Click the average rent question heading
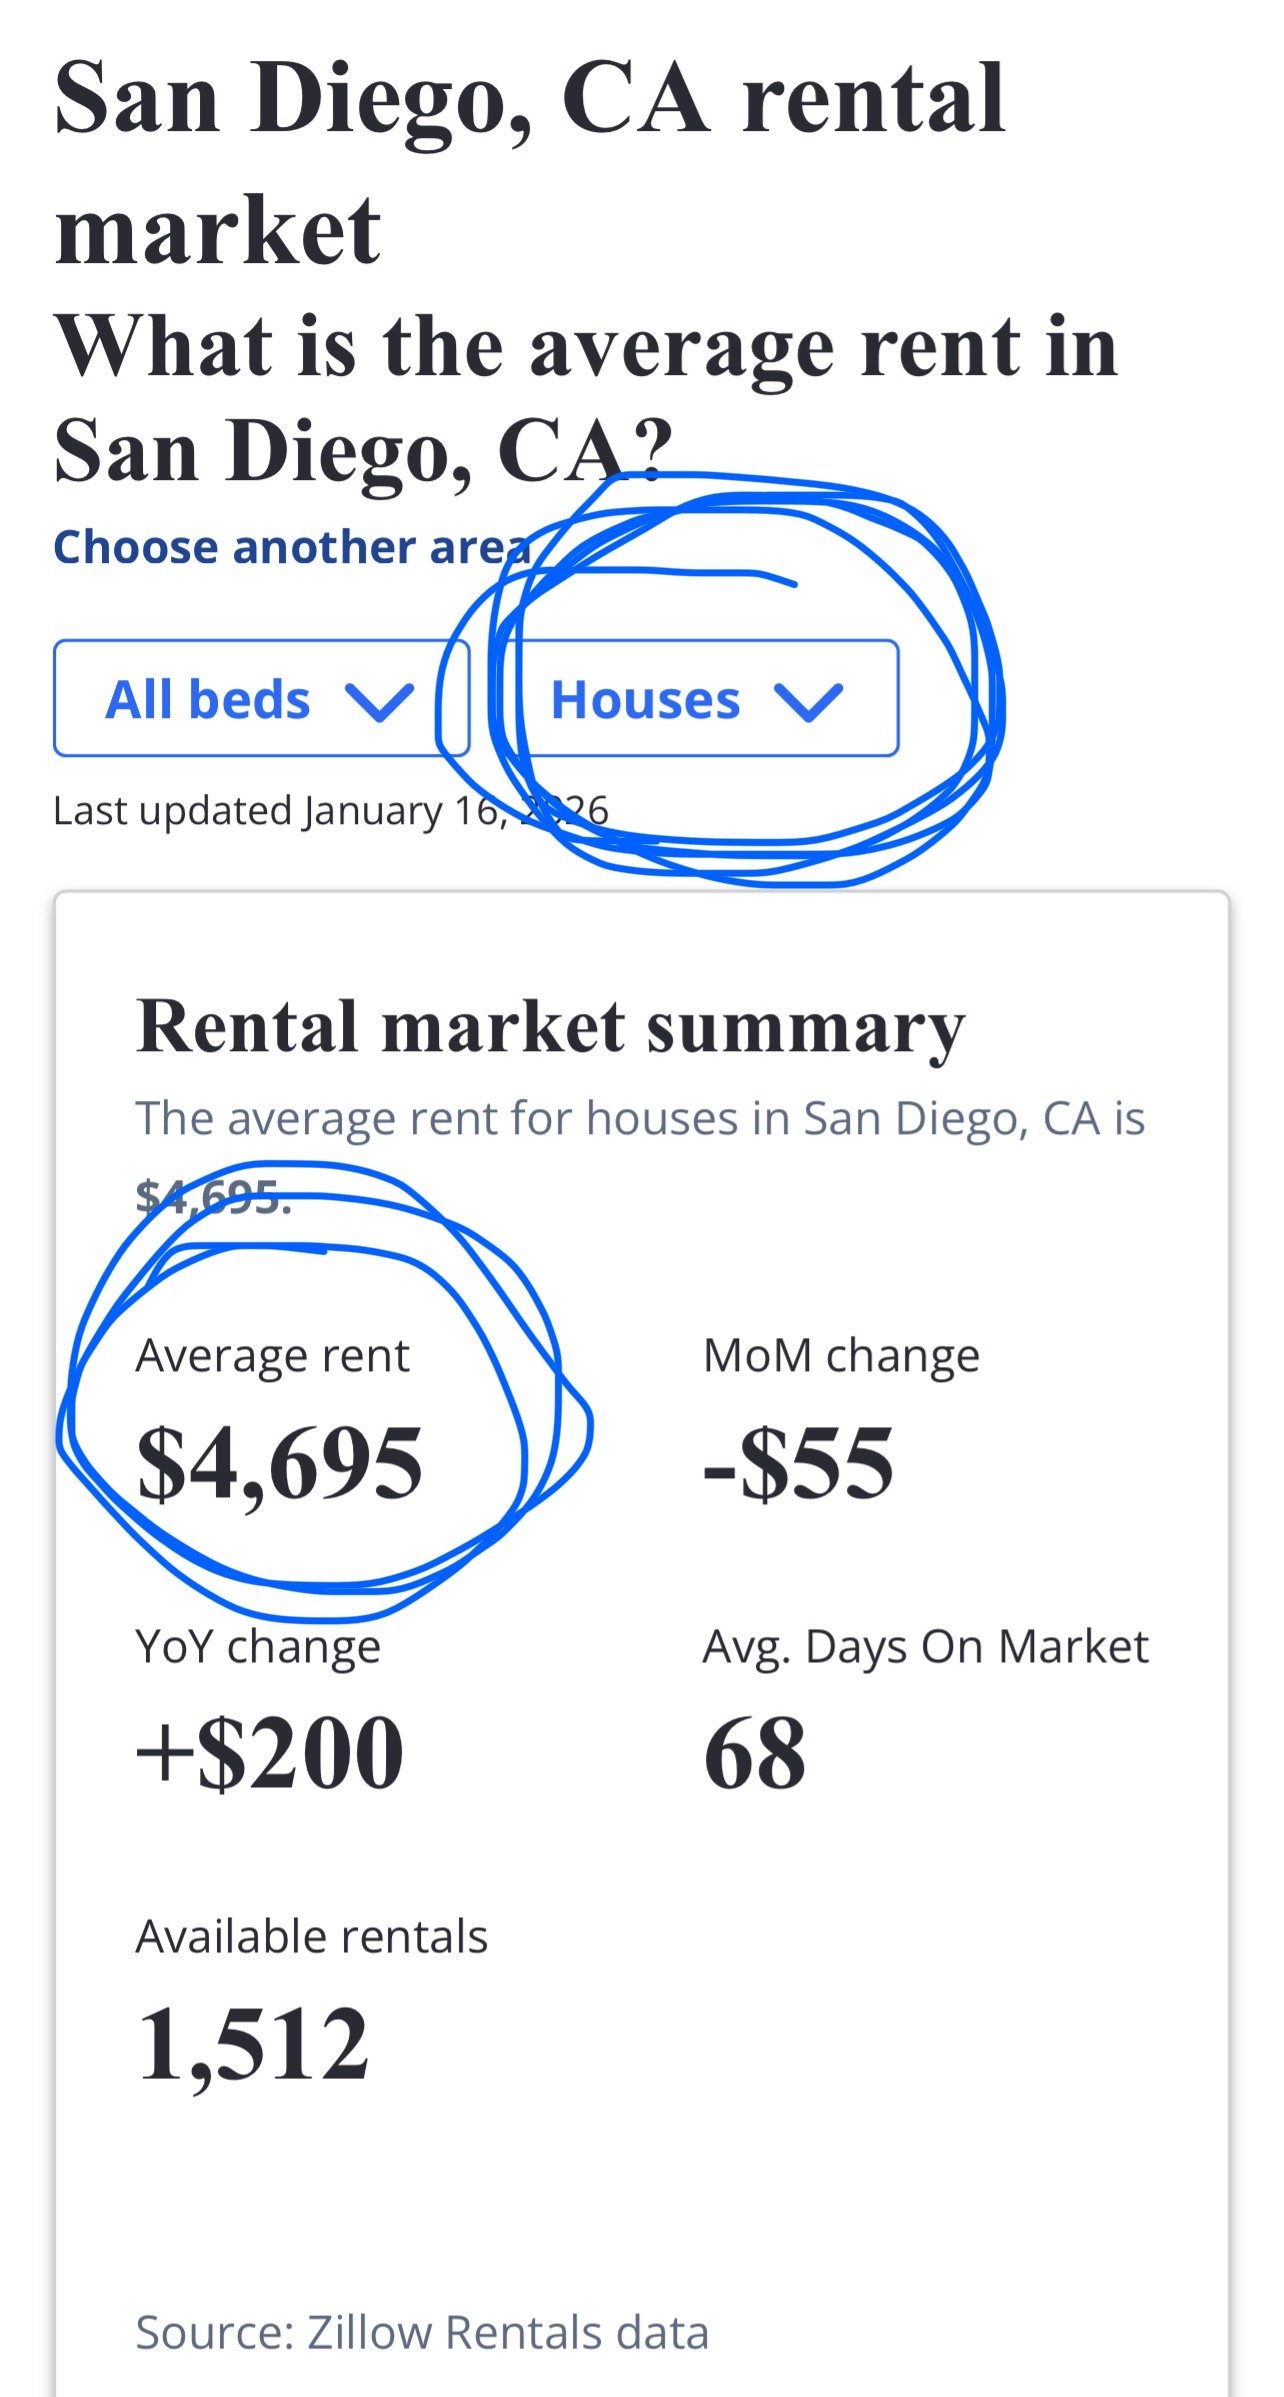Image resolution: width=1284 pixels, height=2397 pixels. pyautogui.click(x=586, y=398)
